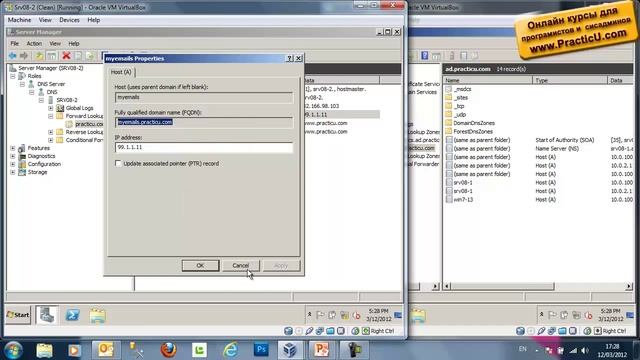Screen dimensions: 640x360
Task: Expand the Features tree node
Action: point(13,148)
